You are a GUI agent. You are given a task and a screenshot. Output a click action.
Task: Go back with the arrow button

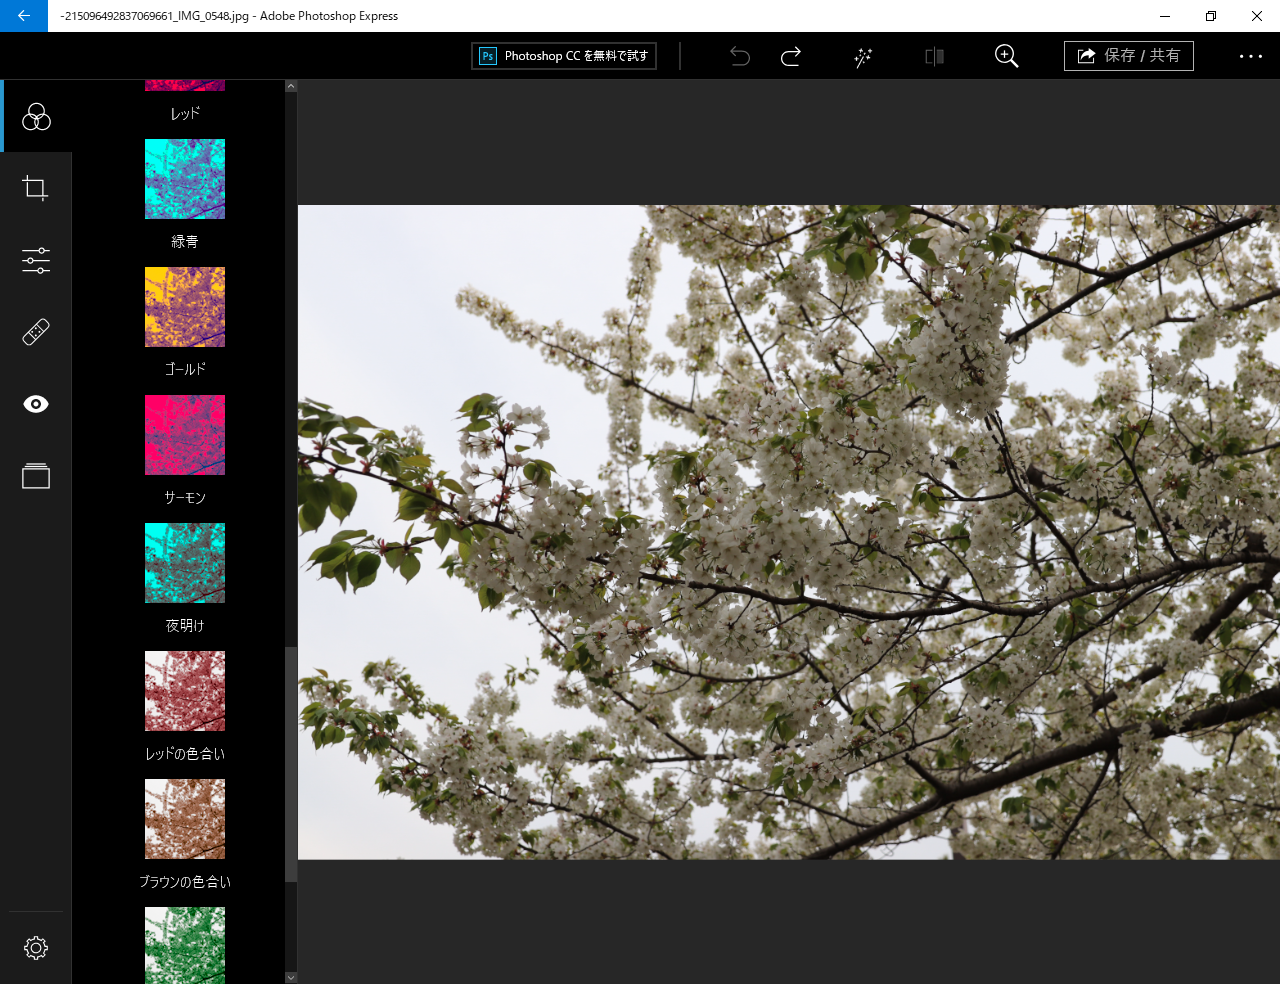24,16
